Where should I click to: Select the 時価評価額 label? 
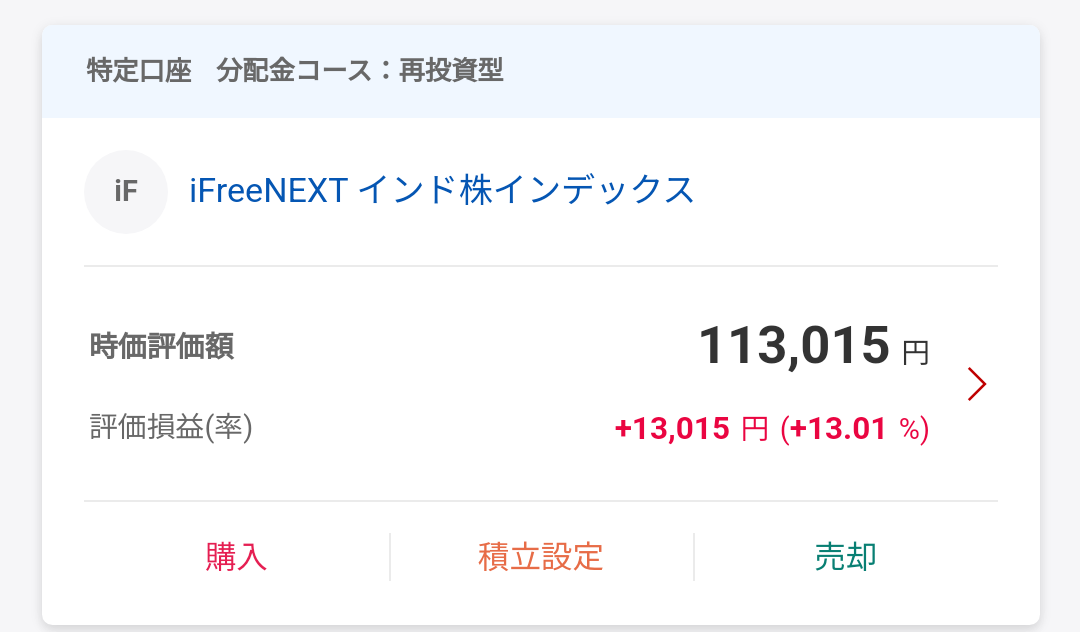[x=163, y=346]
